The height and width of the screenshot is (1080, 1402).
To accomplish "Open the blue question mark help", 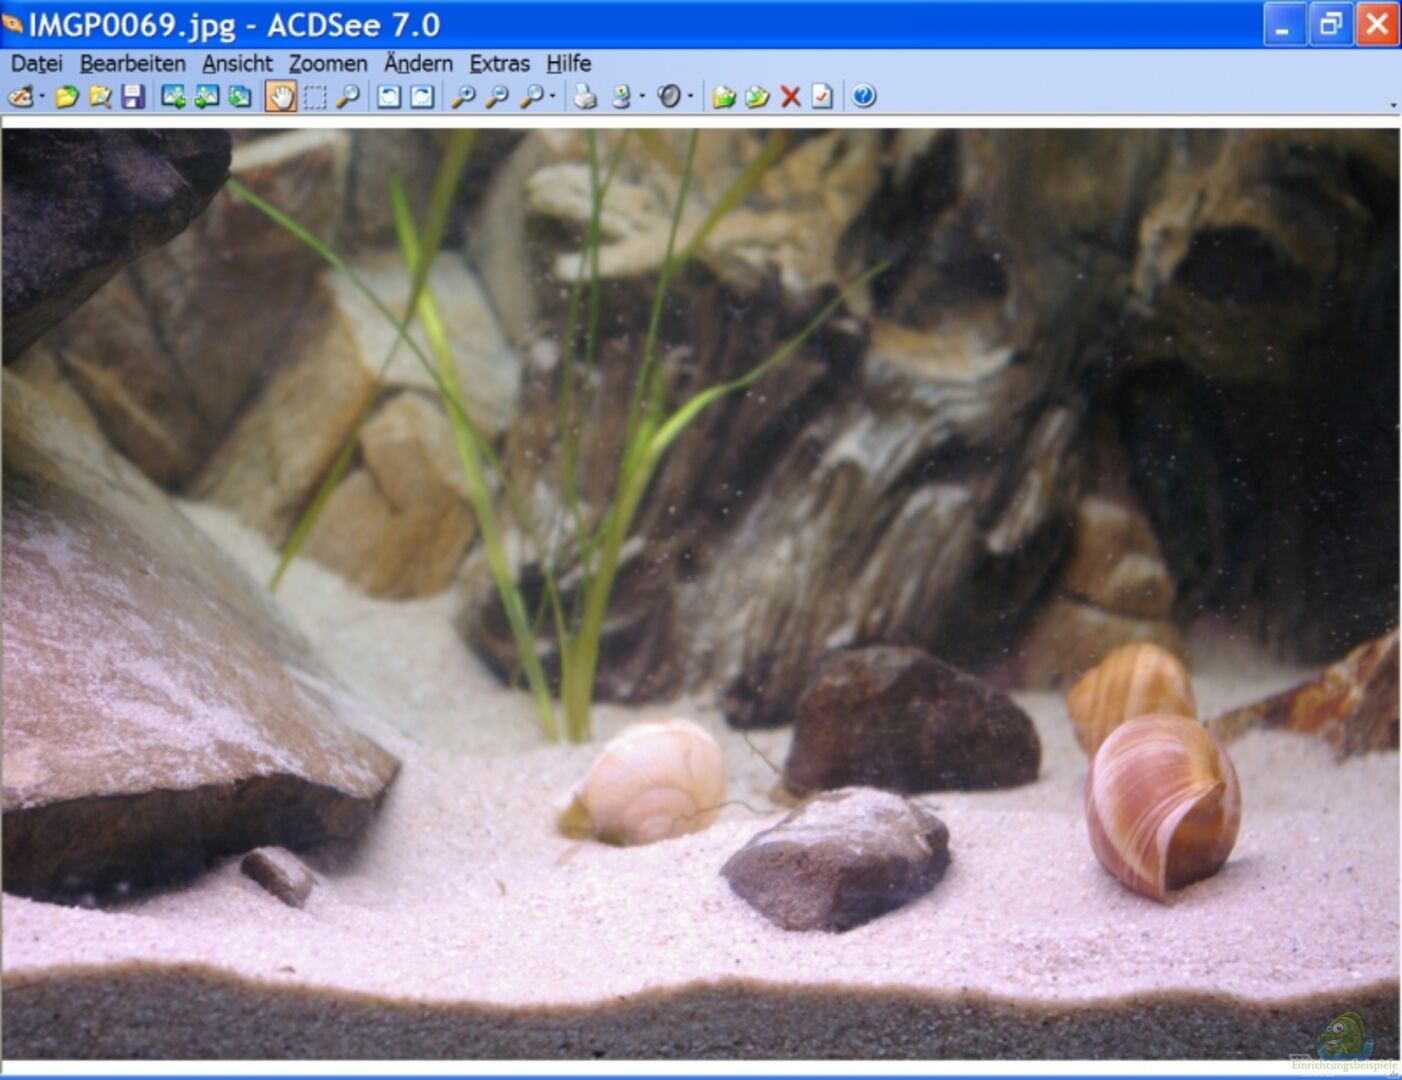I will (x=864, y=97).
